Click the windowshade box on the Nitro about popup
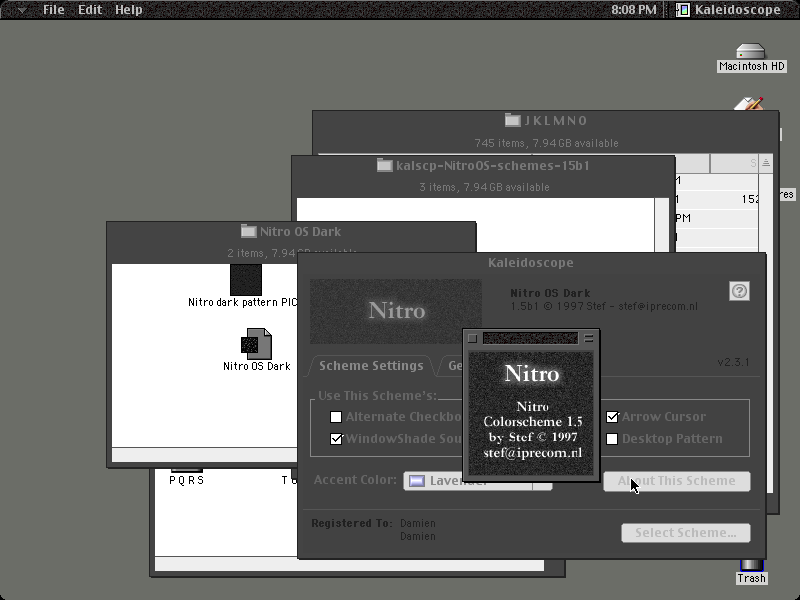The height and width of the screenshot is (600, 800). 589,338
